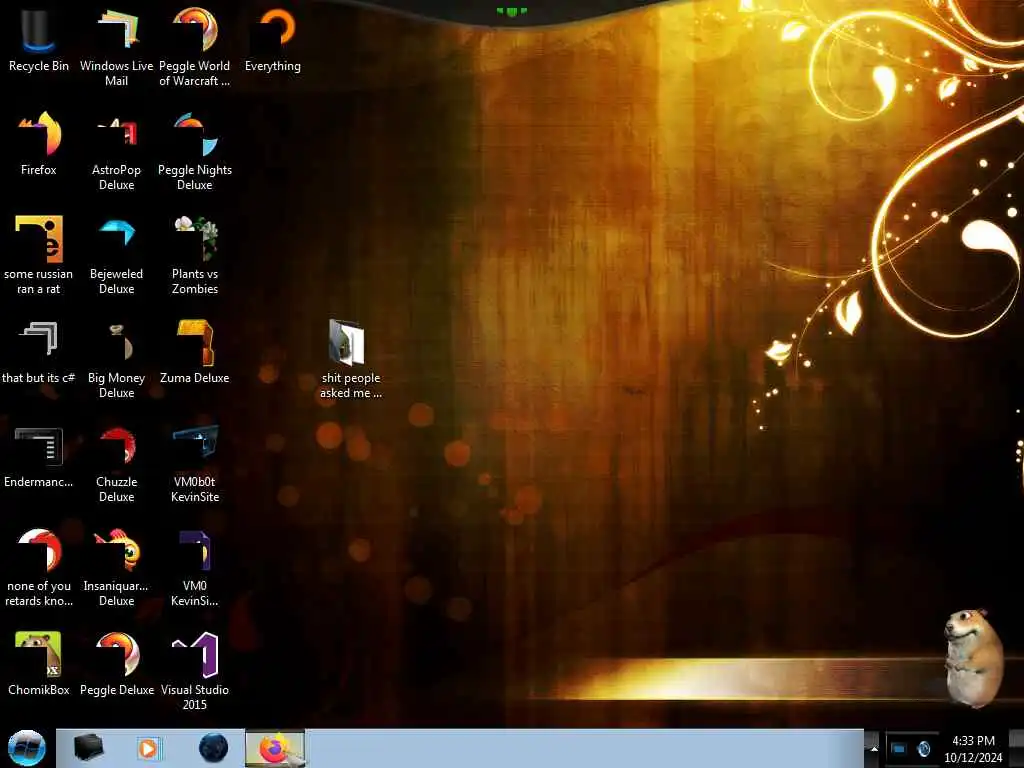Select the VM0 KevinSi... icon

click(x=195, y=568)
